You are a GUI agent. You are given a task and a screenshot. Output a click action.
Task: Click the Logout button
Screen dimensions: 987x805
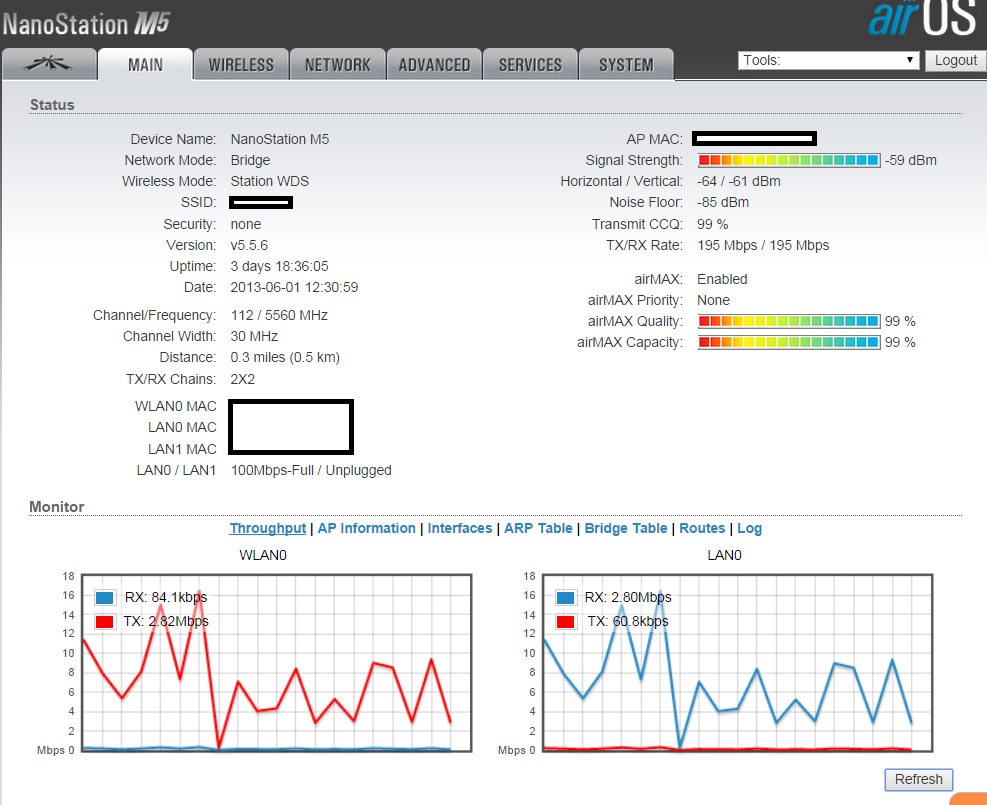(x=956, y=60)
